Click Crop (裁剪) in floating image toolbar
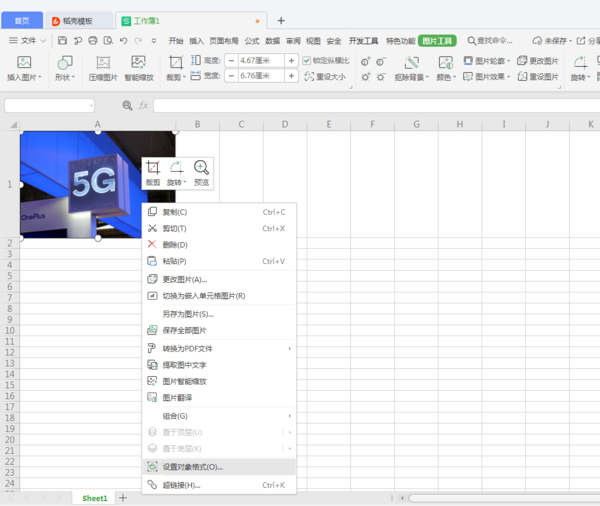Screen dimensions: 600x506 click(x=153, y=173)
